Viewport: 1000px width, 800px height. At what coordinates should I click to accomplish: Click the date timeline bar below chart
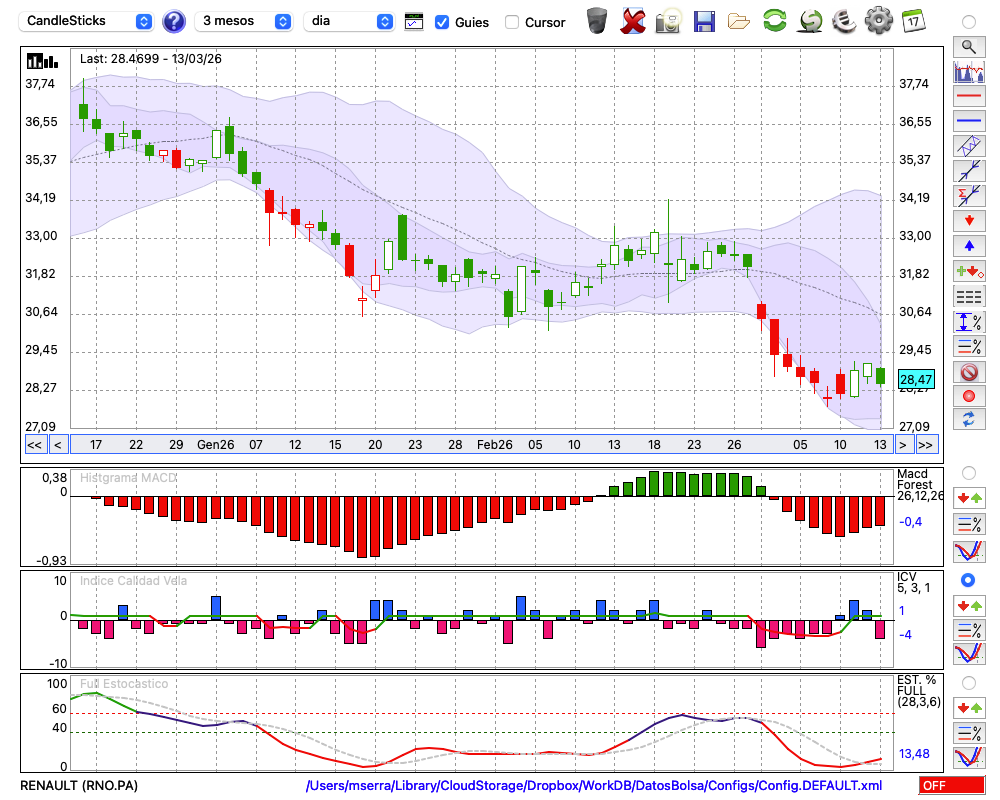pyautogui.click(x=480, y=445)
